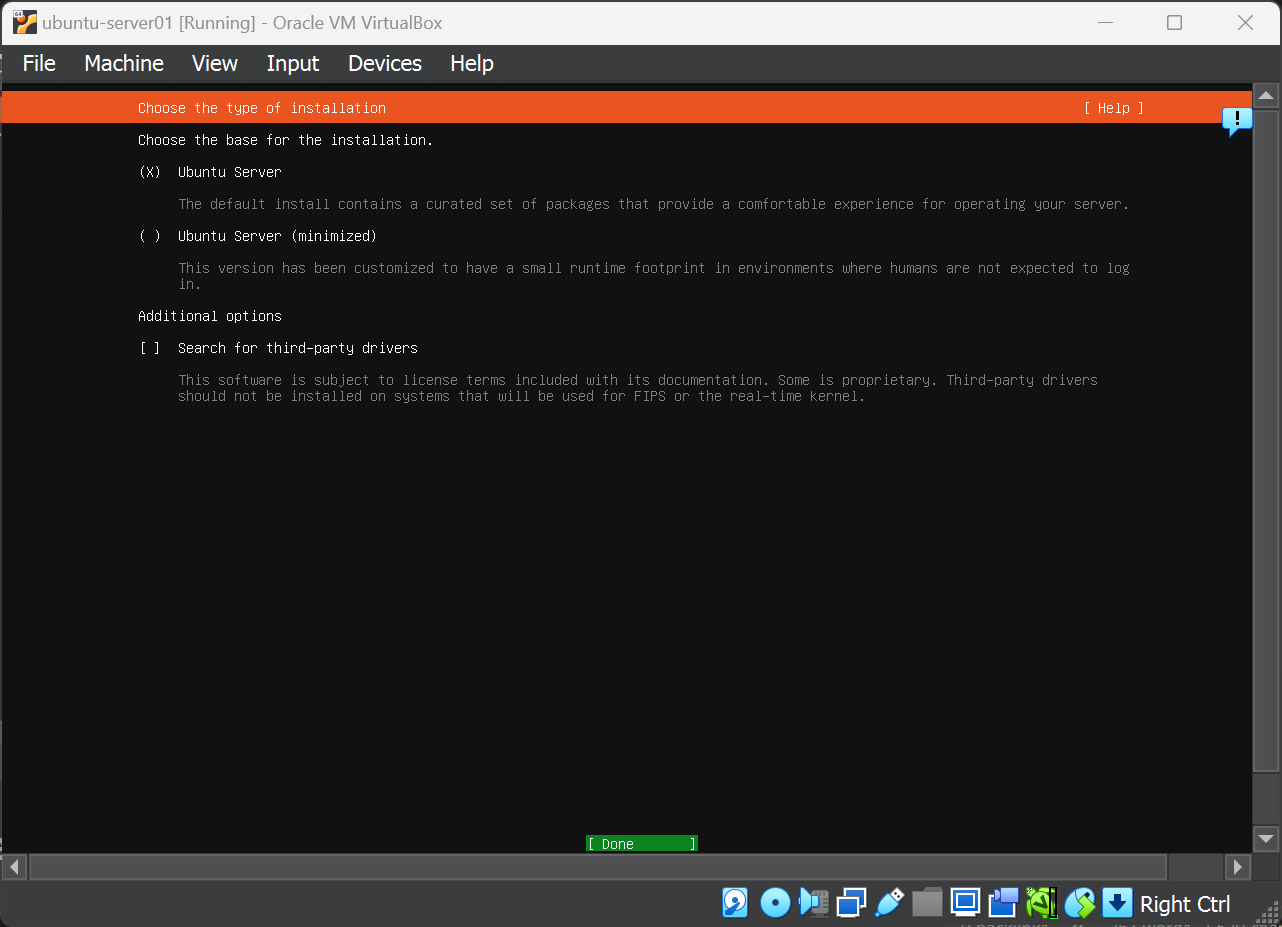Click the mouse integration status icon
Screen dimensions: 1282x927
point(1079,903)
